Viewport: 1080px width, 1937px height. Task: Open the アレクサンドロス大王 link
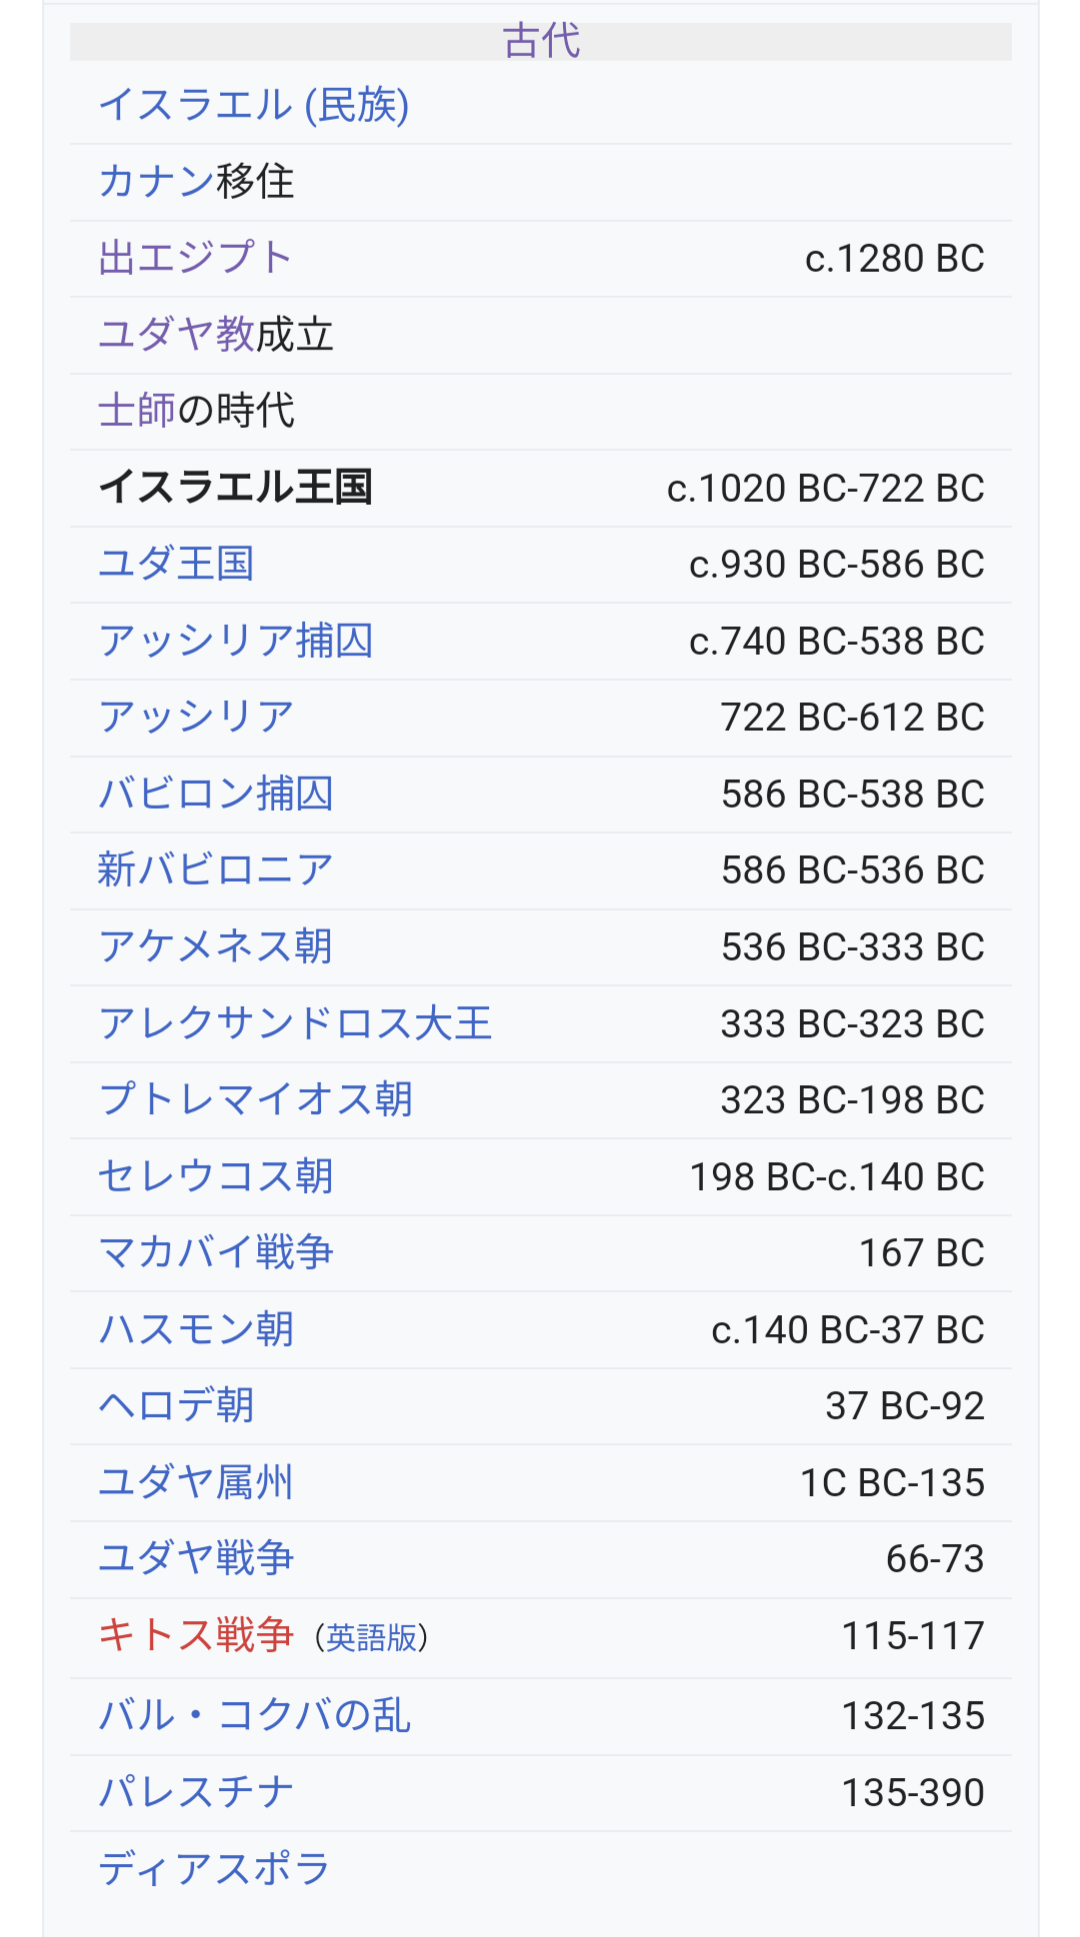[295, 1024]
